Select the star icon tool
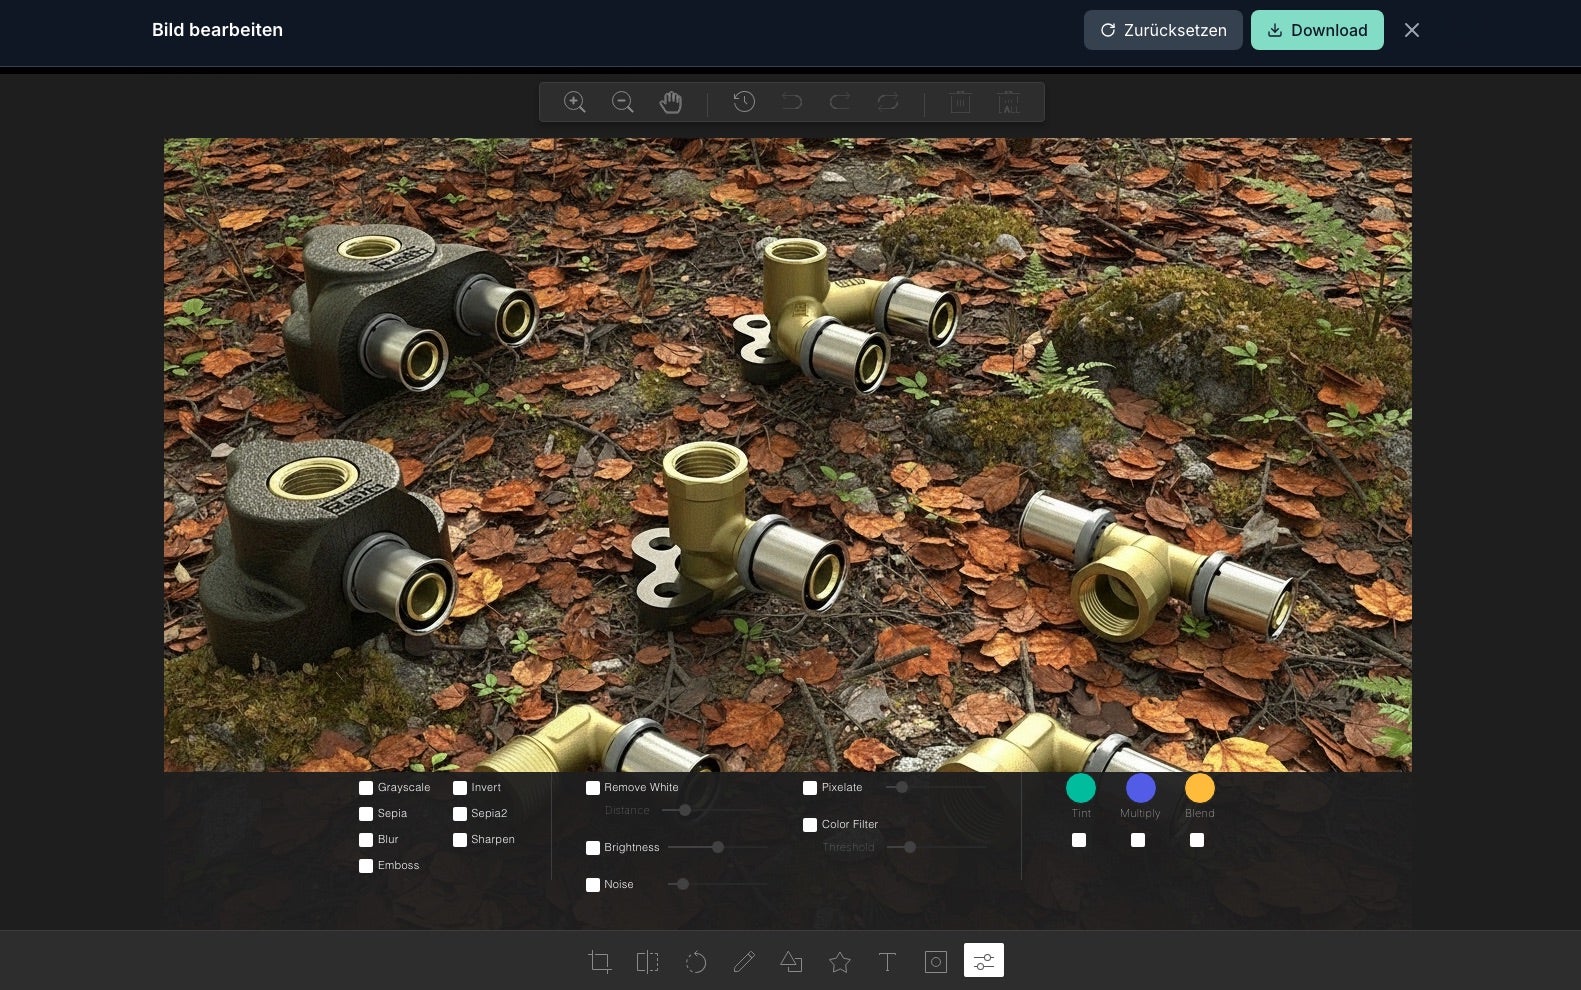1581x990 pixels. point(840,962)
